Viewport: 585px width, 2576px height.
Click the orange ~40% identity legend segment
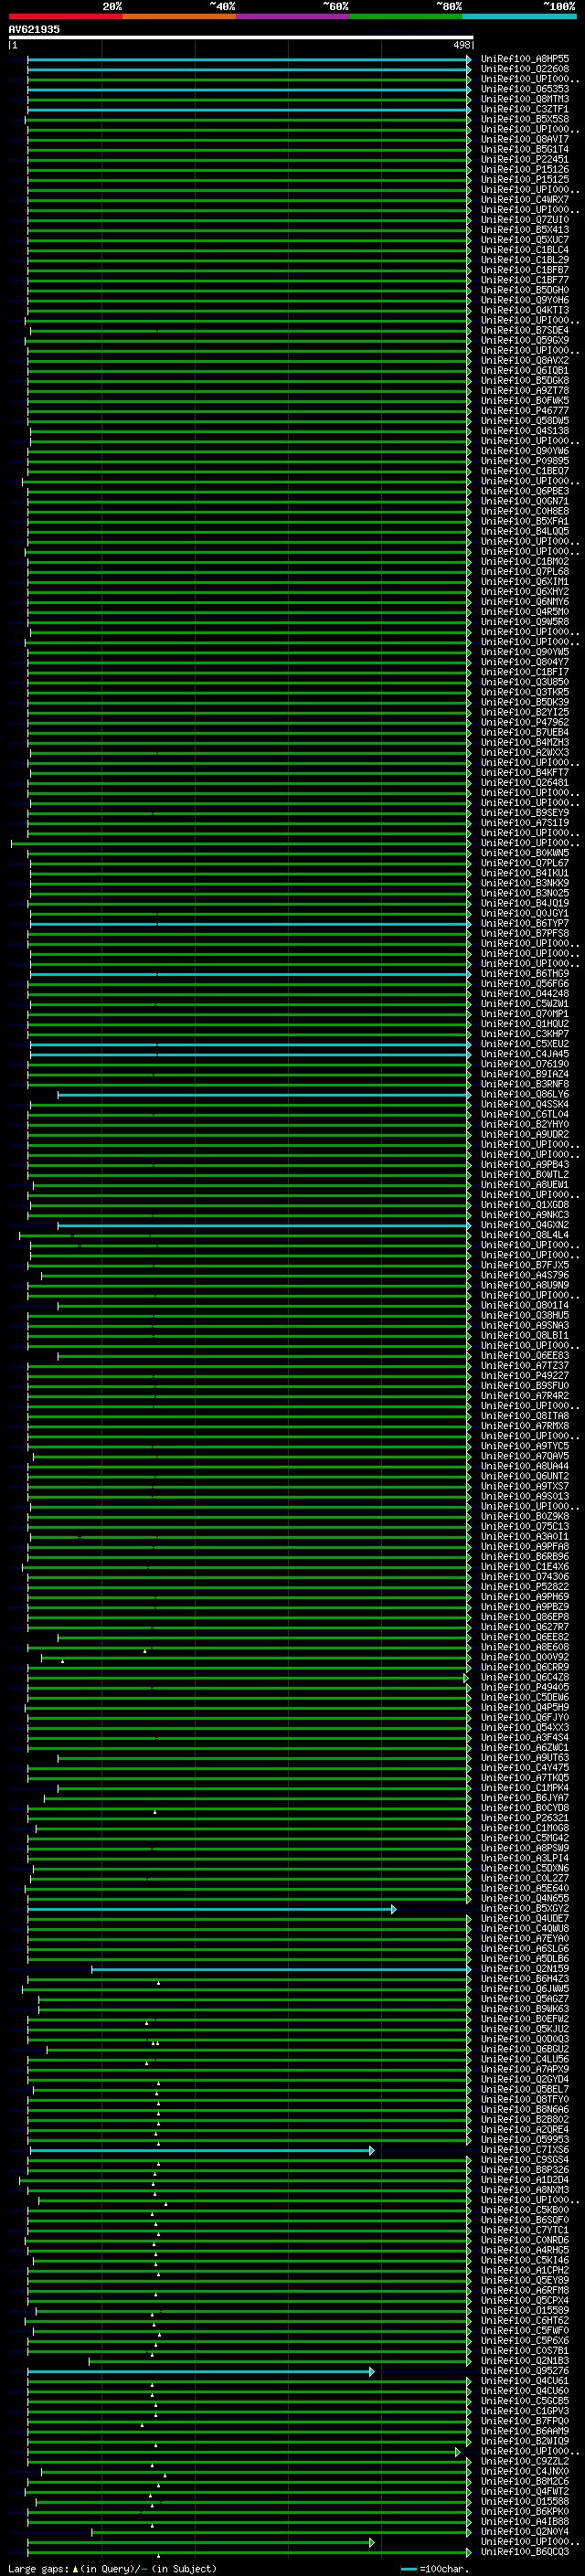click(x=179, y=16)
